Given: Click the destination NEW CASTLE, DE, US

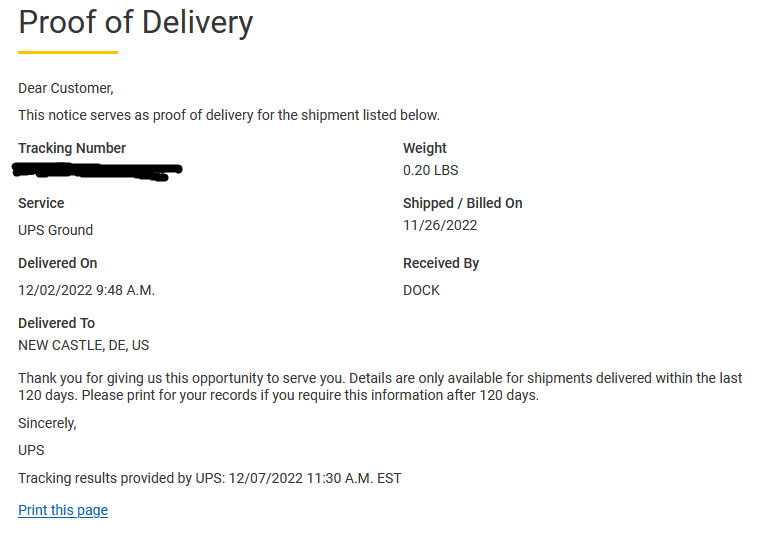Looking at the screenshot, I should tap(83, 346).
